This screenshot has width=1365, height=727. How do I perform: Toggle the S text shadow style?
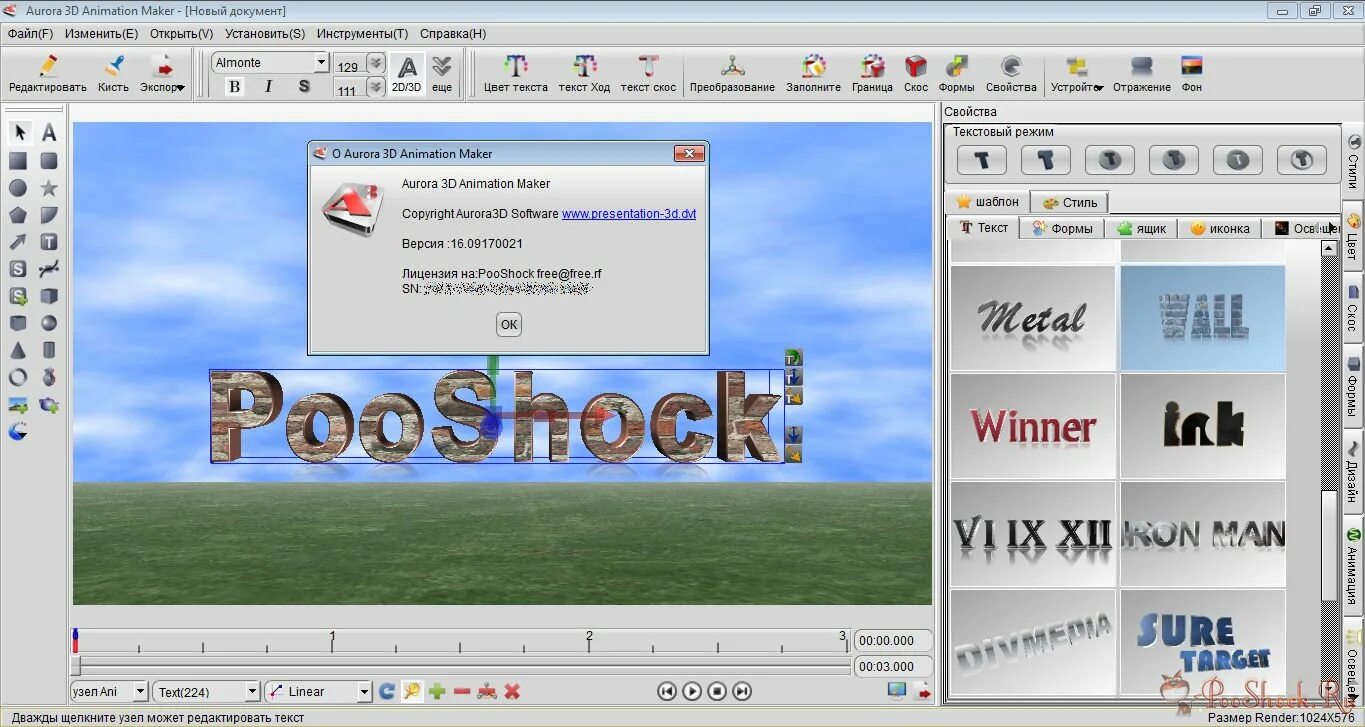304,87
